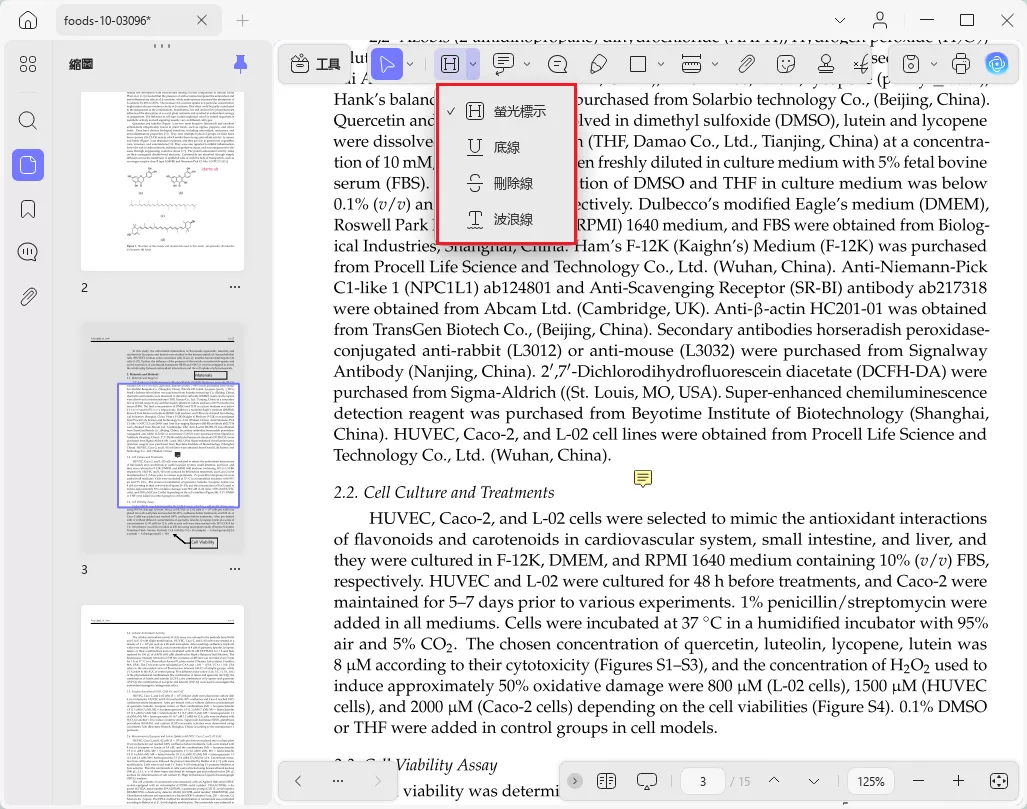The height and width of the screenshot is (809, 1027).
Task: Click the print icon
Action: pos(960,64)
